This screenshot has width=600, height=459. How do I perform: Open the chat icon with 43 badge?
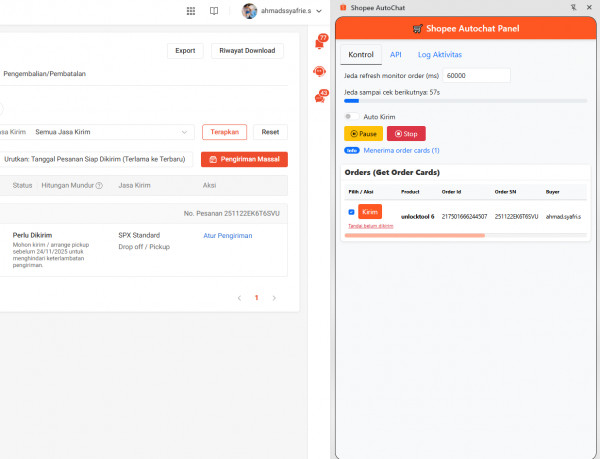coord(320,97)
